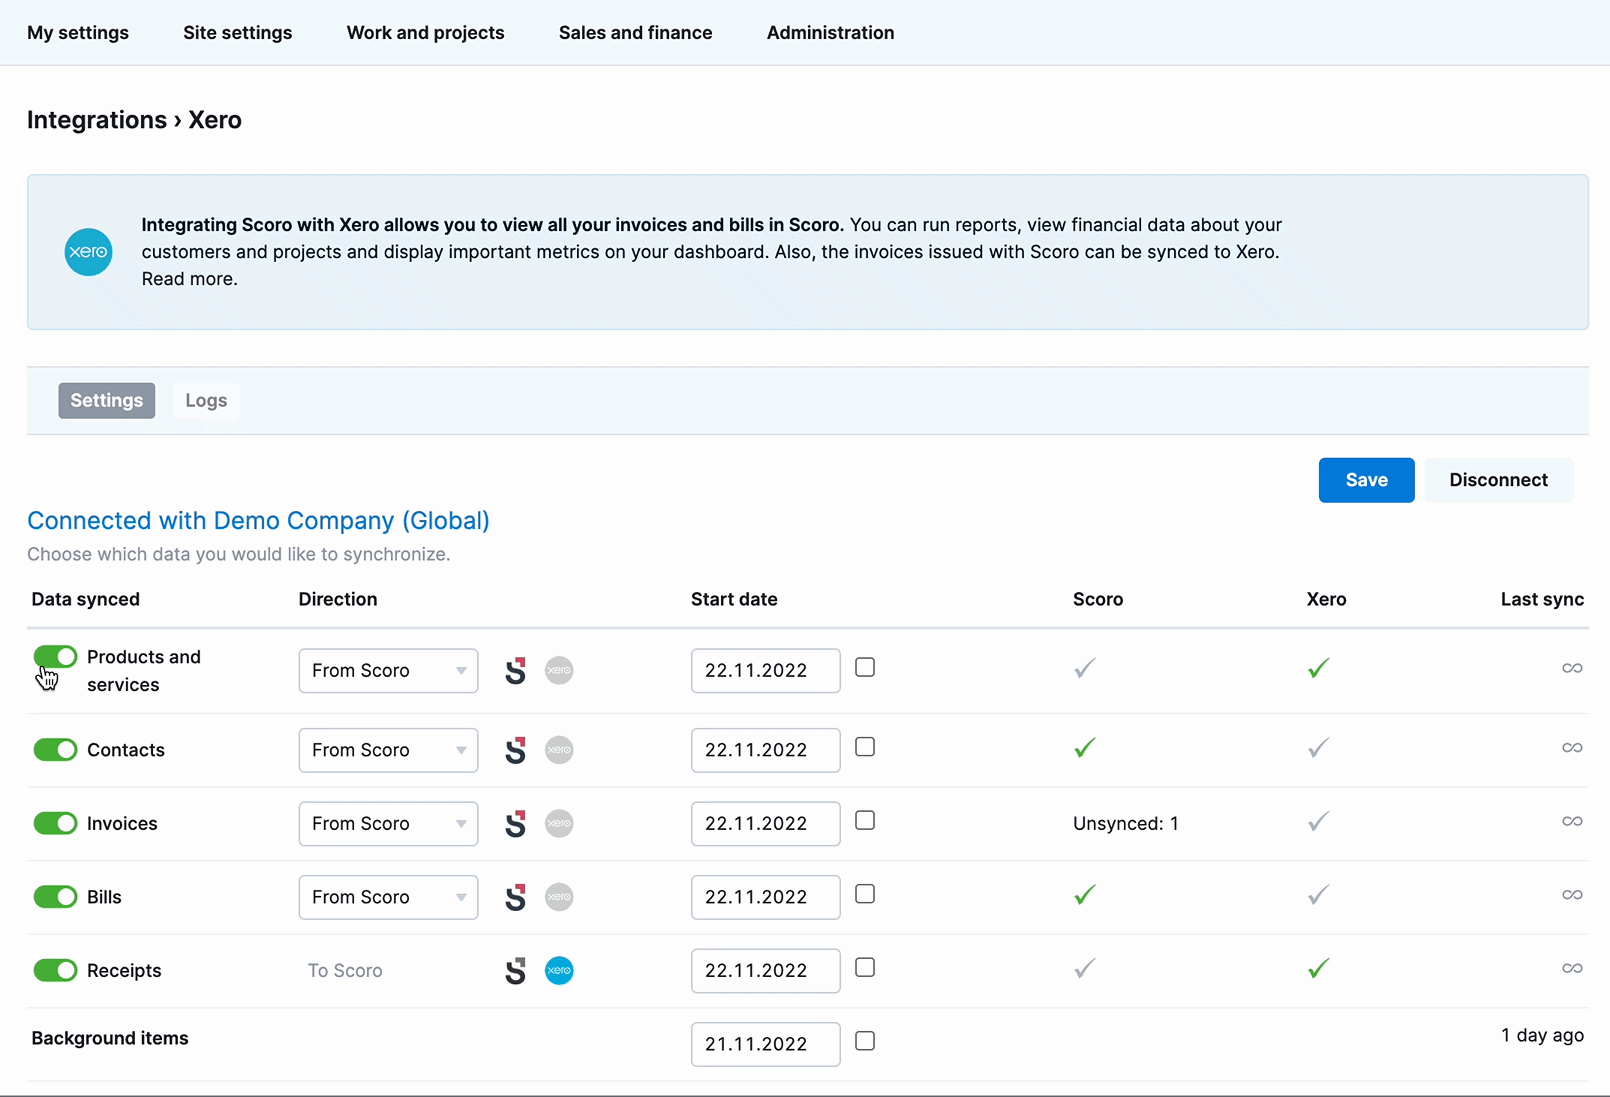Click grey Xero icon in Invoices row
1610x1097 pixels.
(x=559, y=823)
